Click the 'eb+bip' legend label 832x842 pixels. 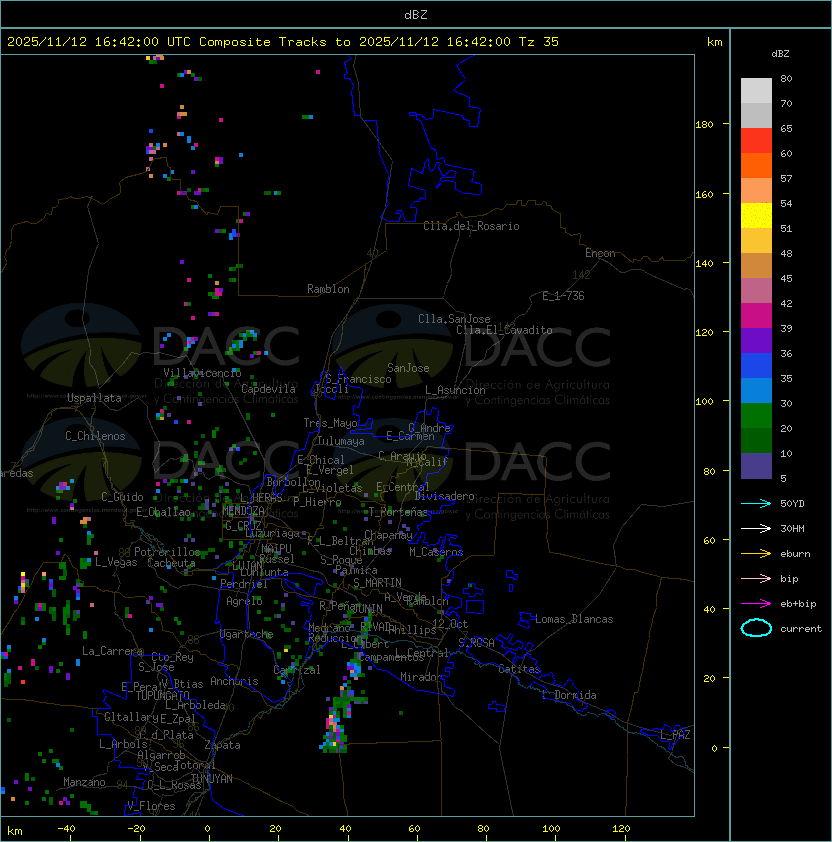coord(798,604)
